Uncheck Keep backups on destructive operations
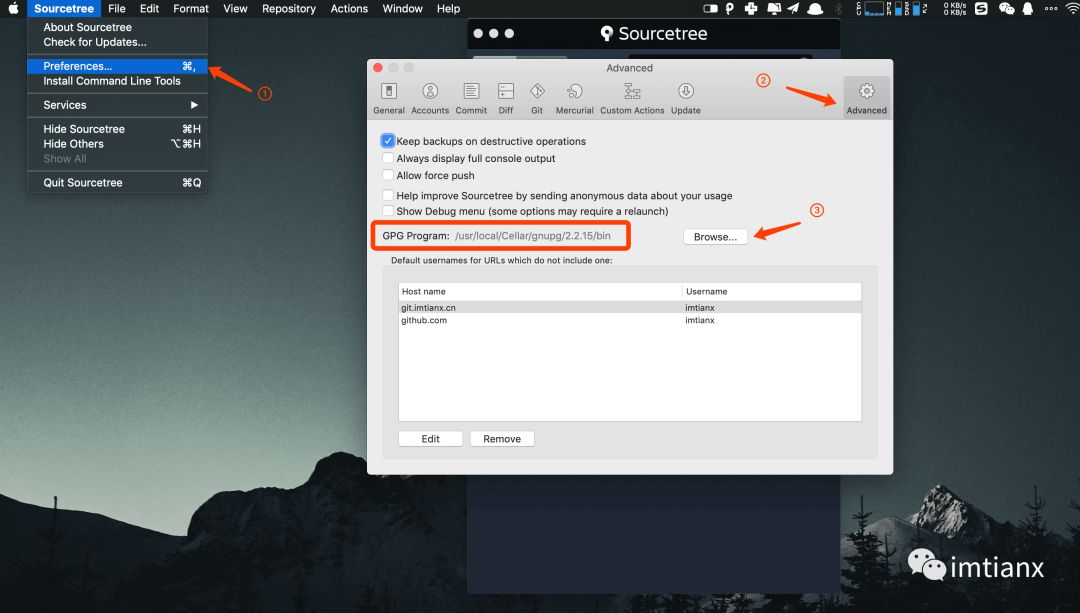Screen dimensions: 1080x613 (388, 141)
